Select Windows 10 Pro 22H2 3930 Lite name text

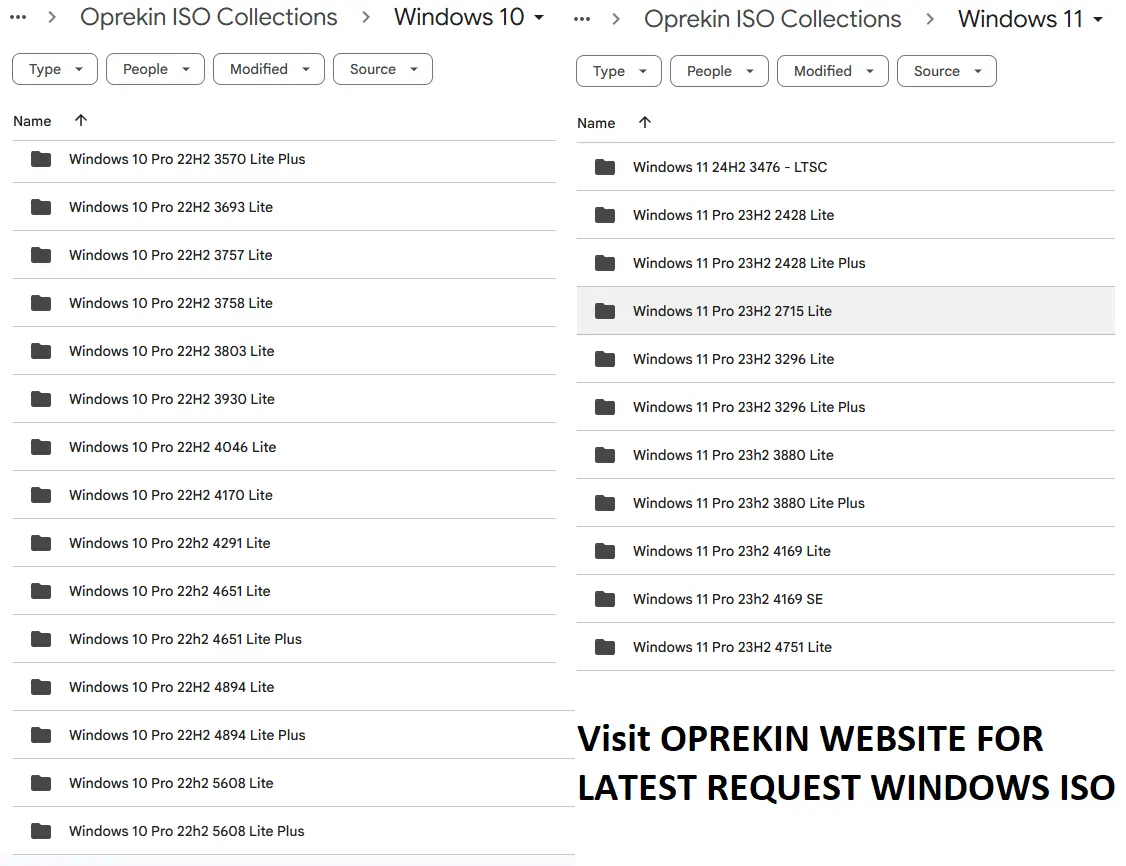click(x=172, y=399)
